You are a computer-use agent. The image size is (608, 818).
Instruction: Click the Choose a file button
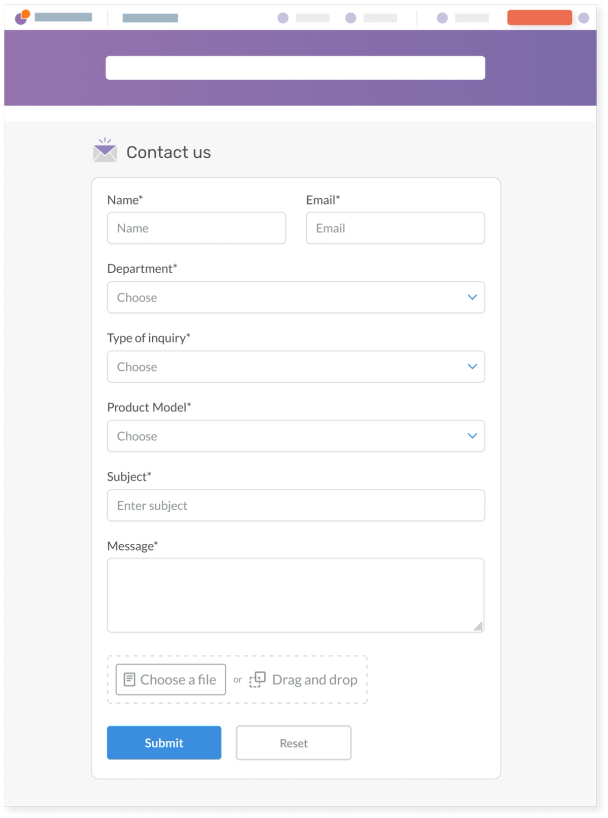point(171,680)
